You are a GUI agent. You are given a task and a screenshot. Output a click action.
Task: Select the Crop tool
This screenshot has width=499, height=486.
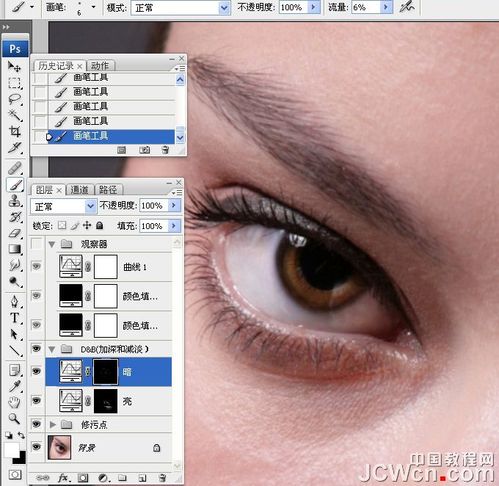pyautogui.click(x=15, y=131)
